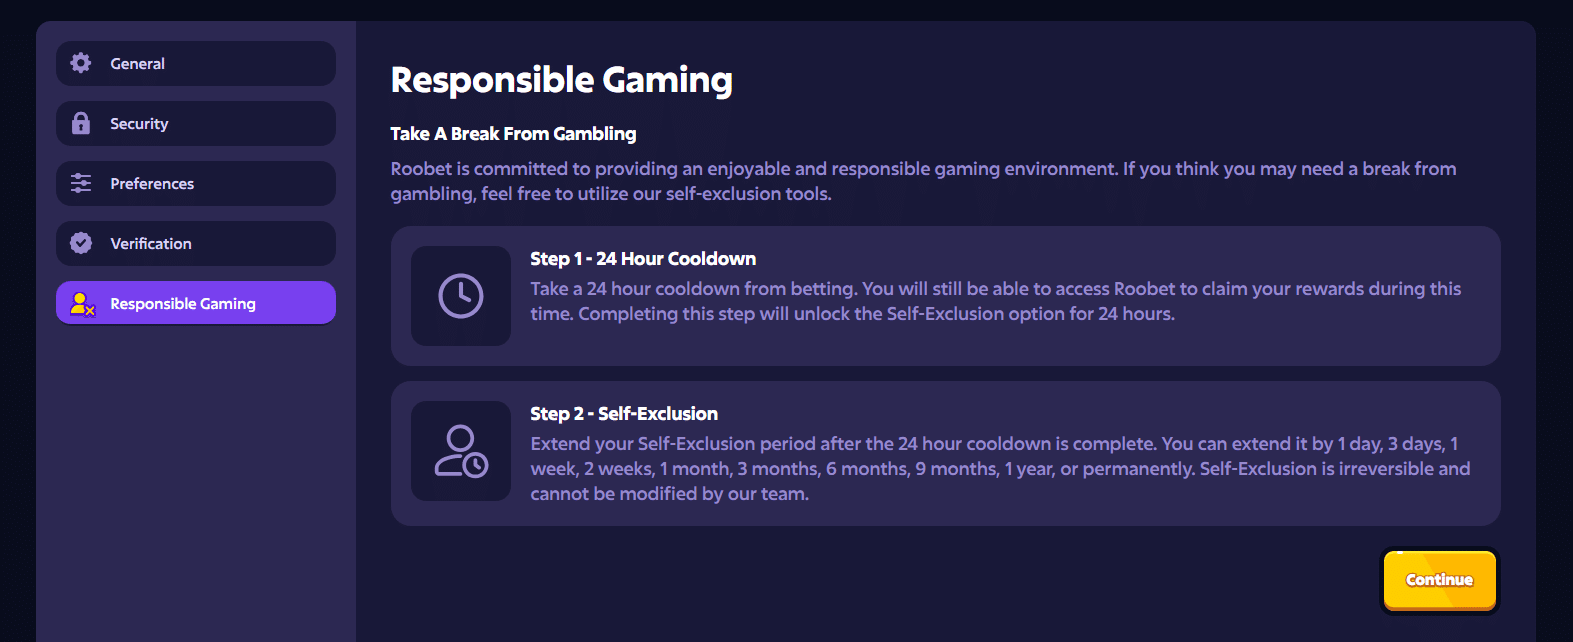Click the clock icon on the 24 Hour Cooldown card
The width and height of the screenshot is (1573, 642).
coord(460,296)
